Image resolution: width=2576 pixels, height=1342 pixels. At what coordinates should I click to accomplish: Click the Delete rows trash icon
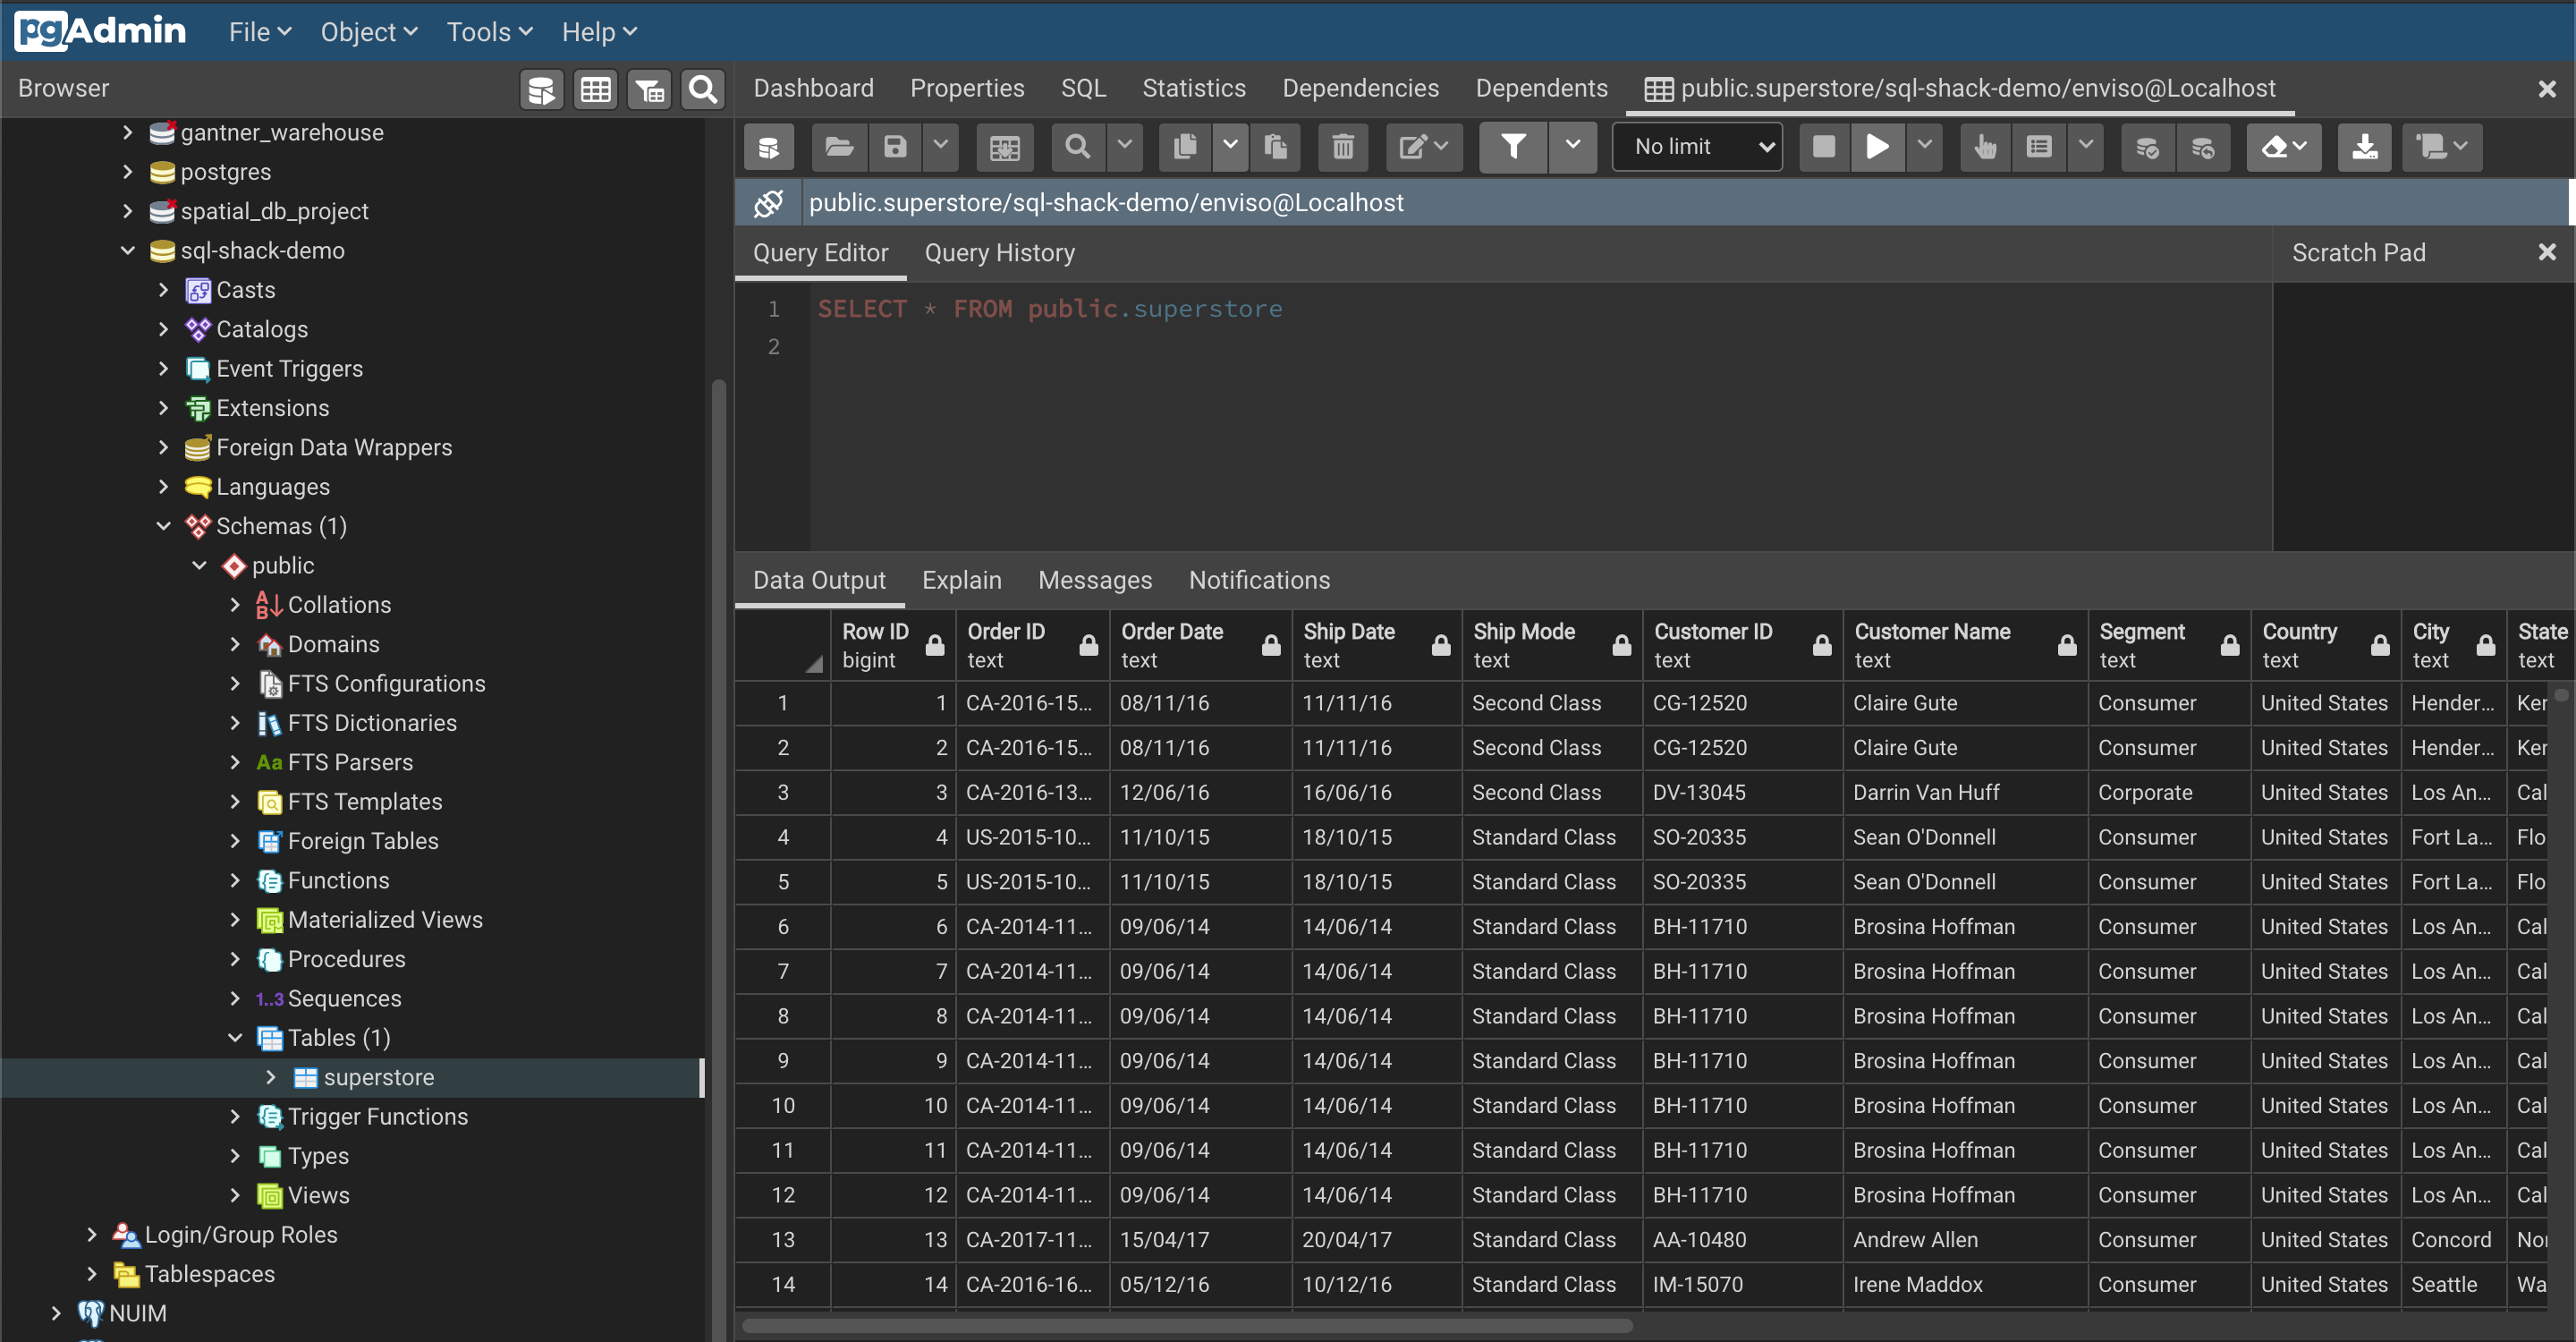click(x=1342, y=147)
